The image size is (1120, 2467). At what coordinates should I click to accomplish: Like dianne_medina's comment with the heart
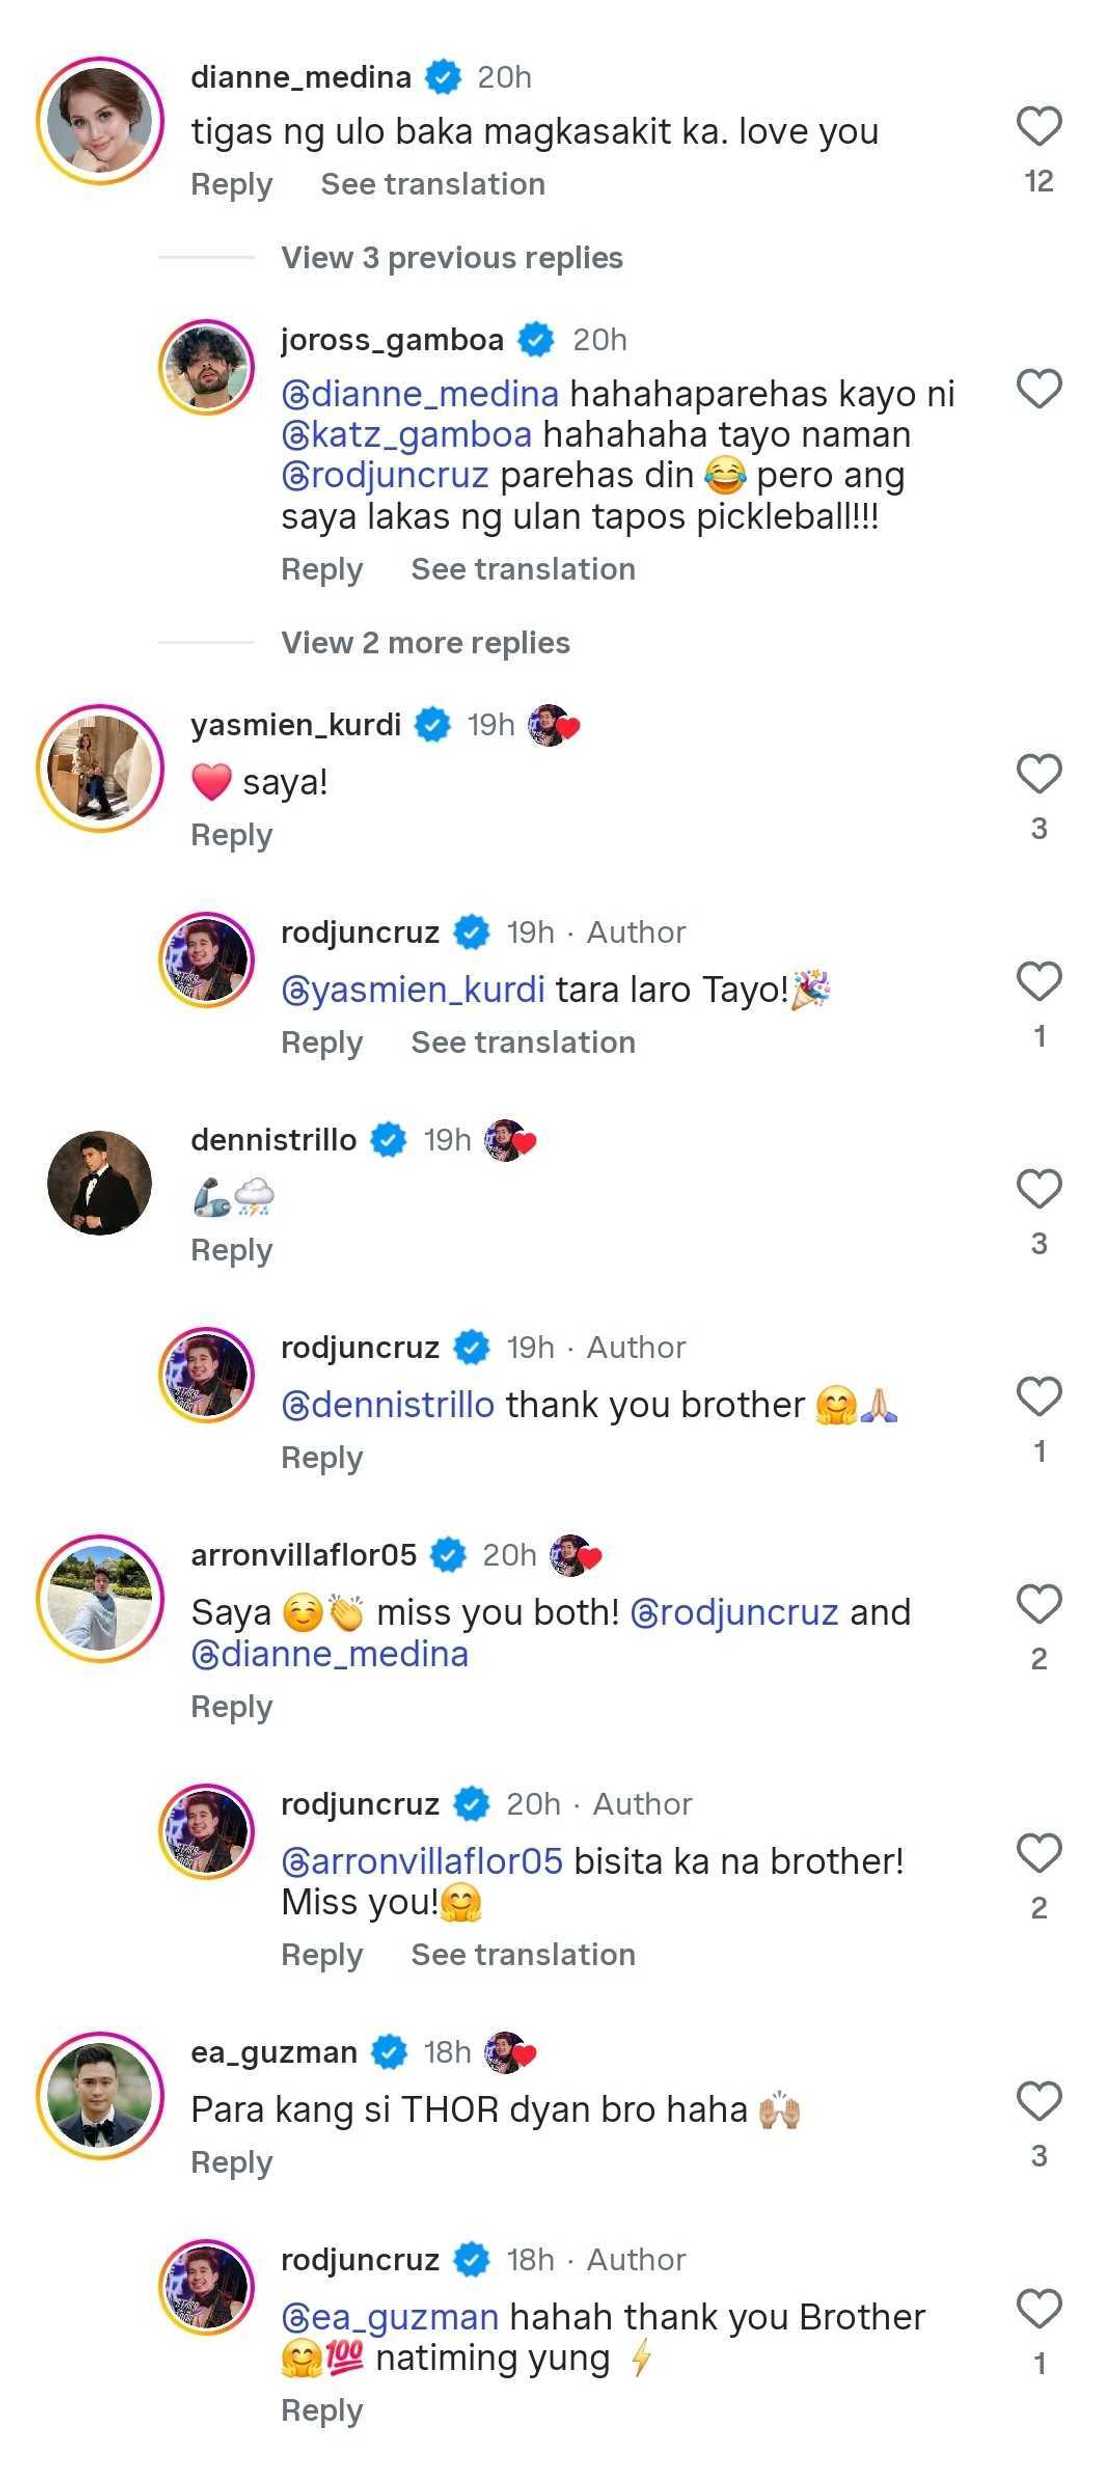pos(1039,126)
